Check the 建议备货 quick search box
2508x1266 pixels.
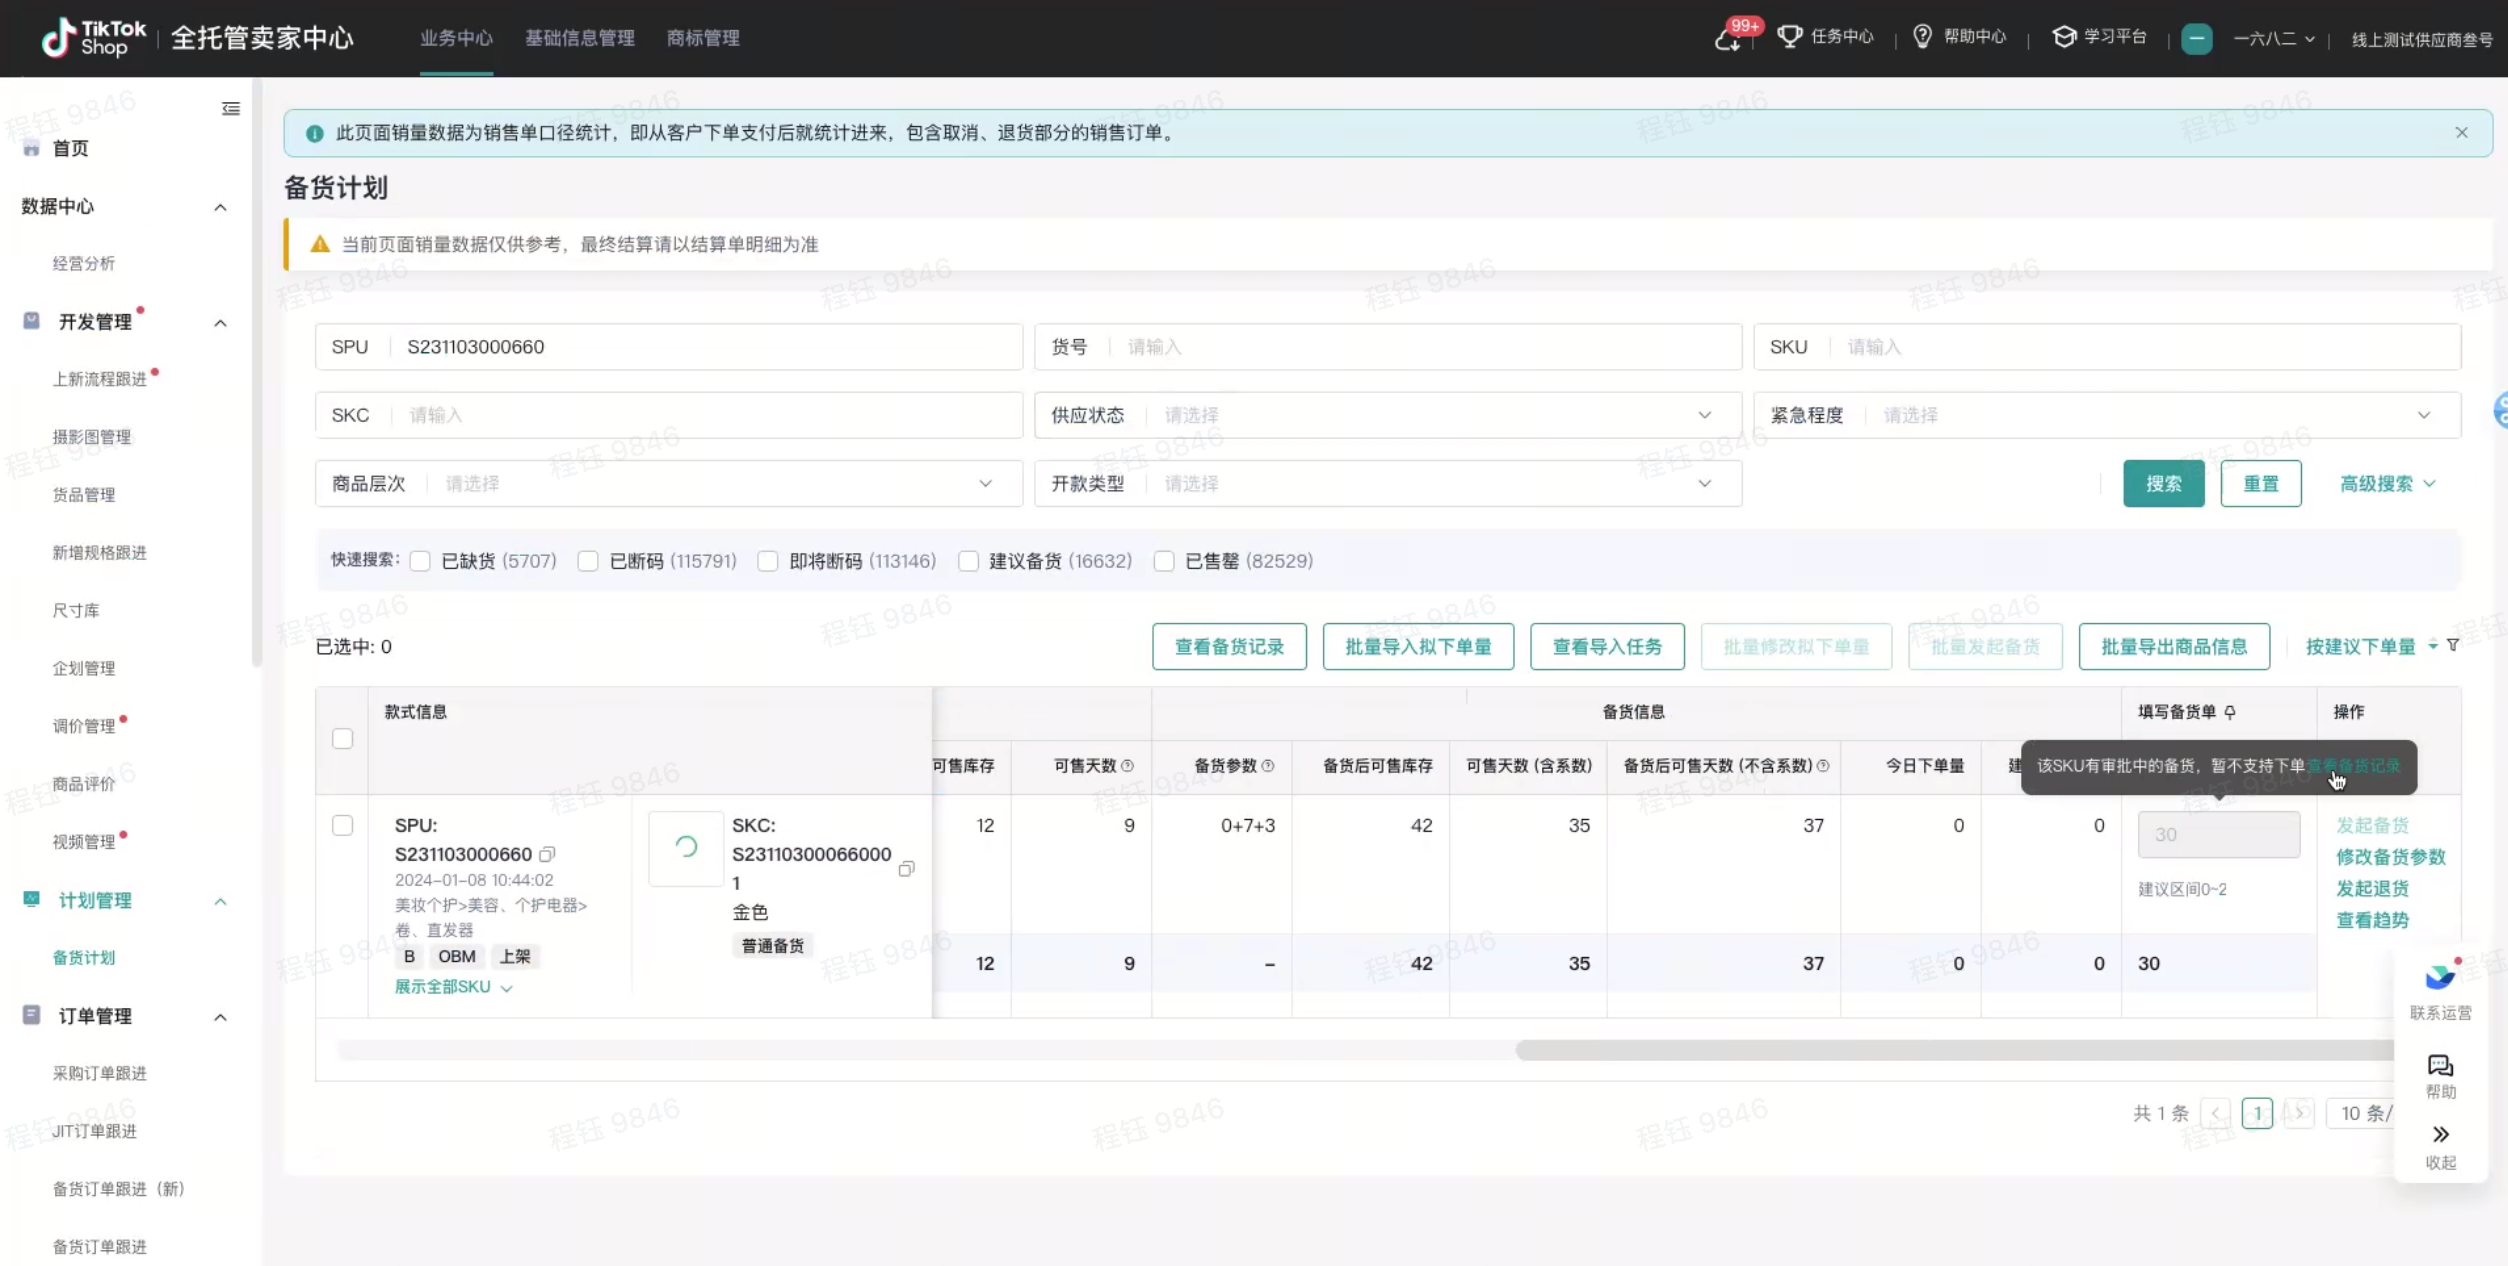tap(968, 561)
